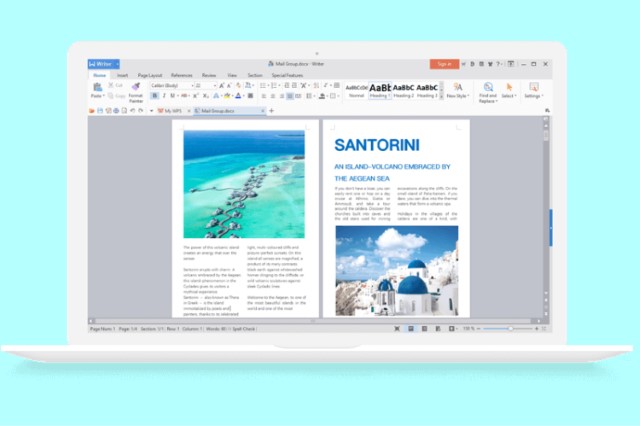Toggle Underline formatting

pyautogui.click(x=173, y=96)
